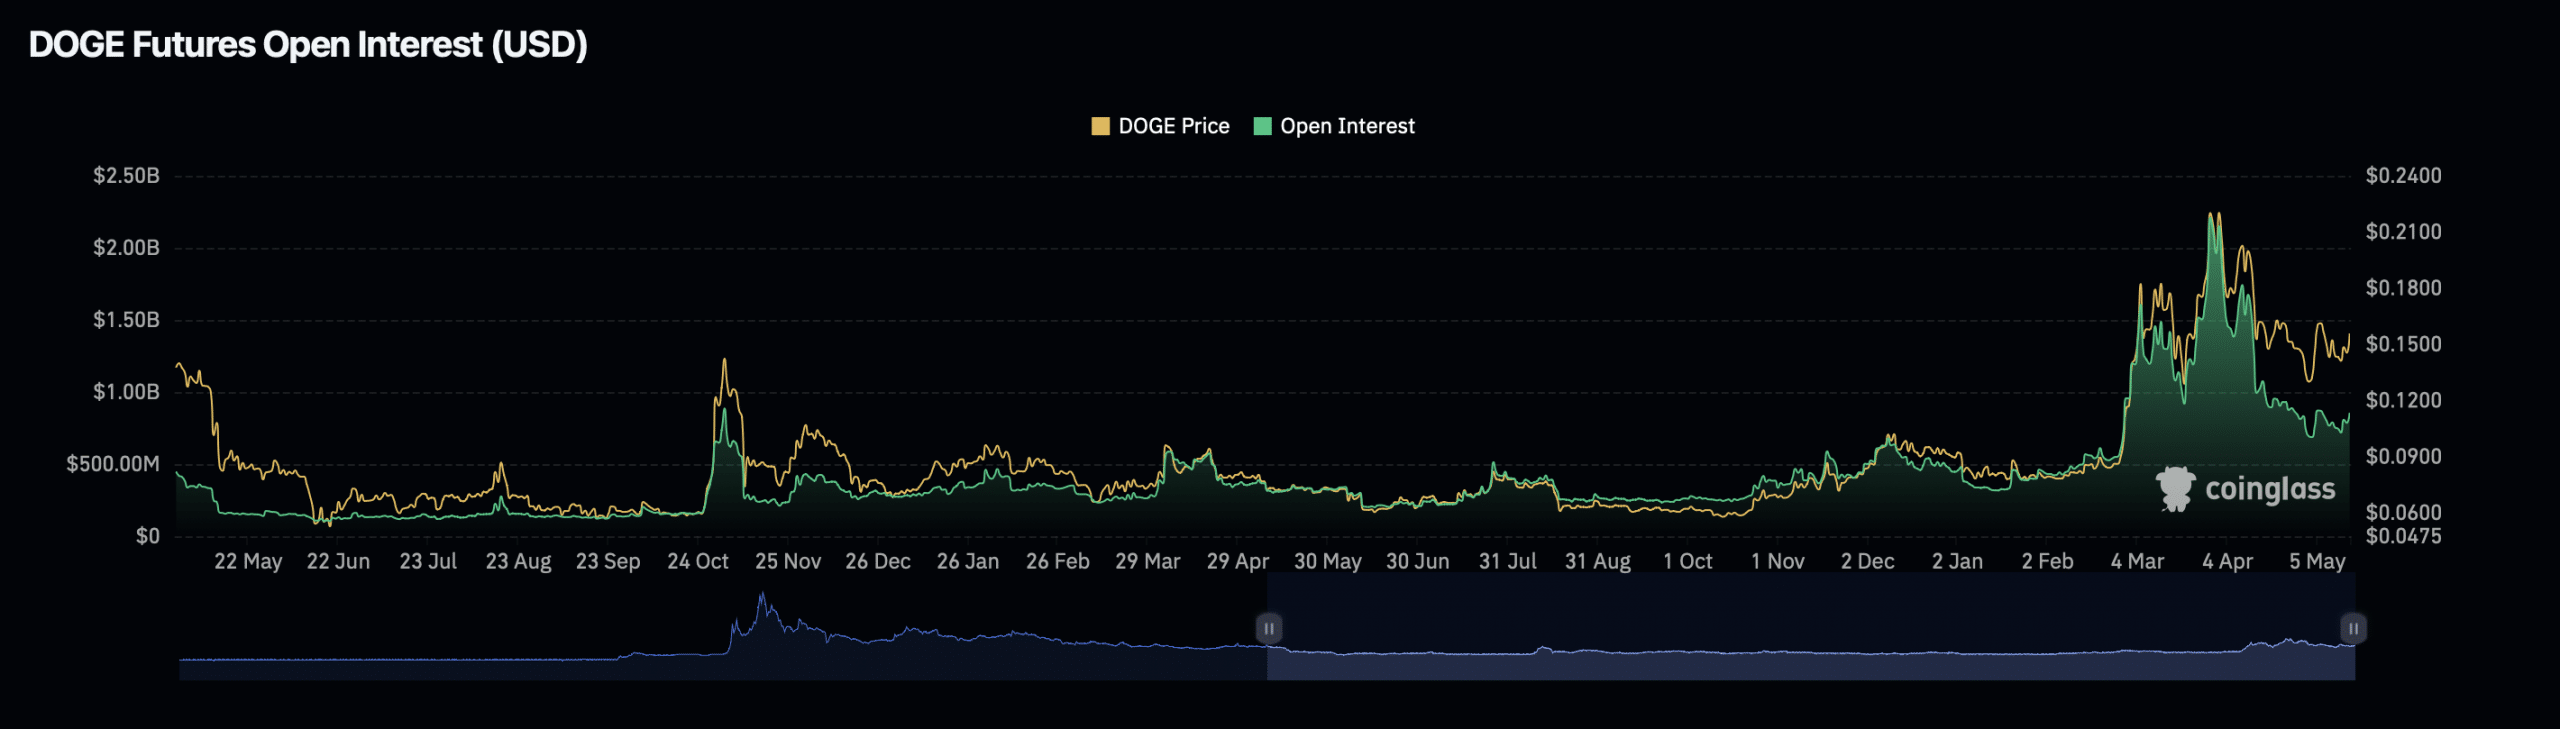This screenshot has height=729, width=2560.
Task: Click the '31 Aug' x-axis label
Action: (x=1598, y=561)
